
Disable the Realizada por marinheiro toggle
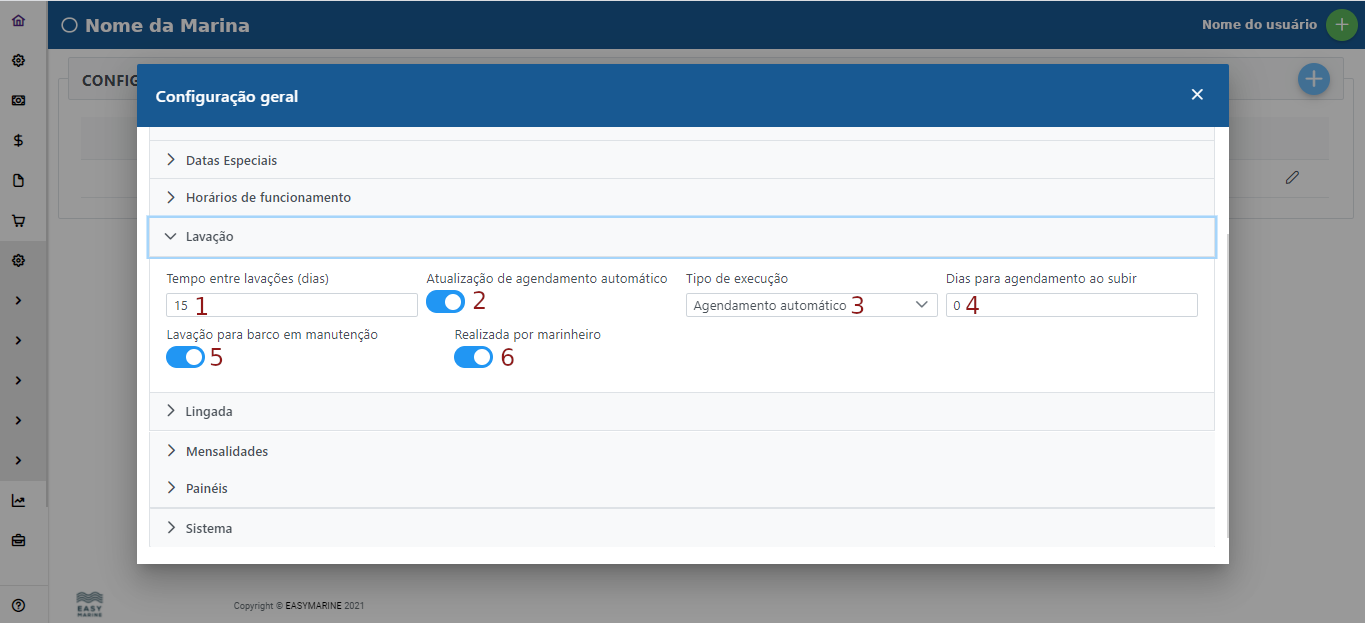coord(472,356)
